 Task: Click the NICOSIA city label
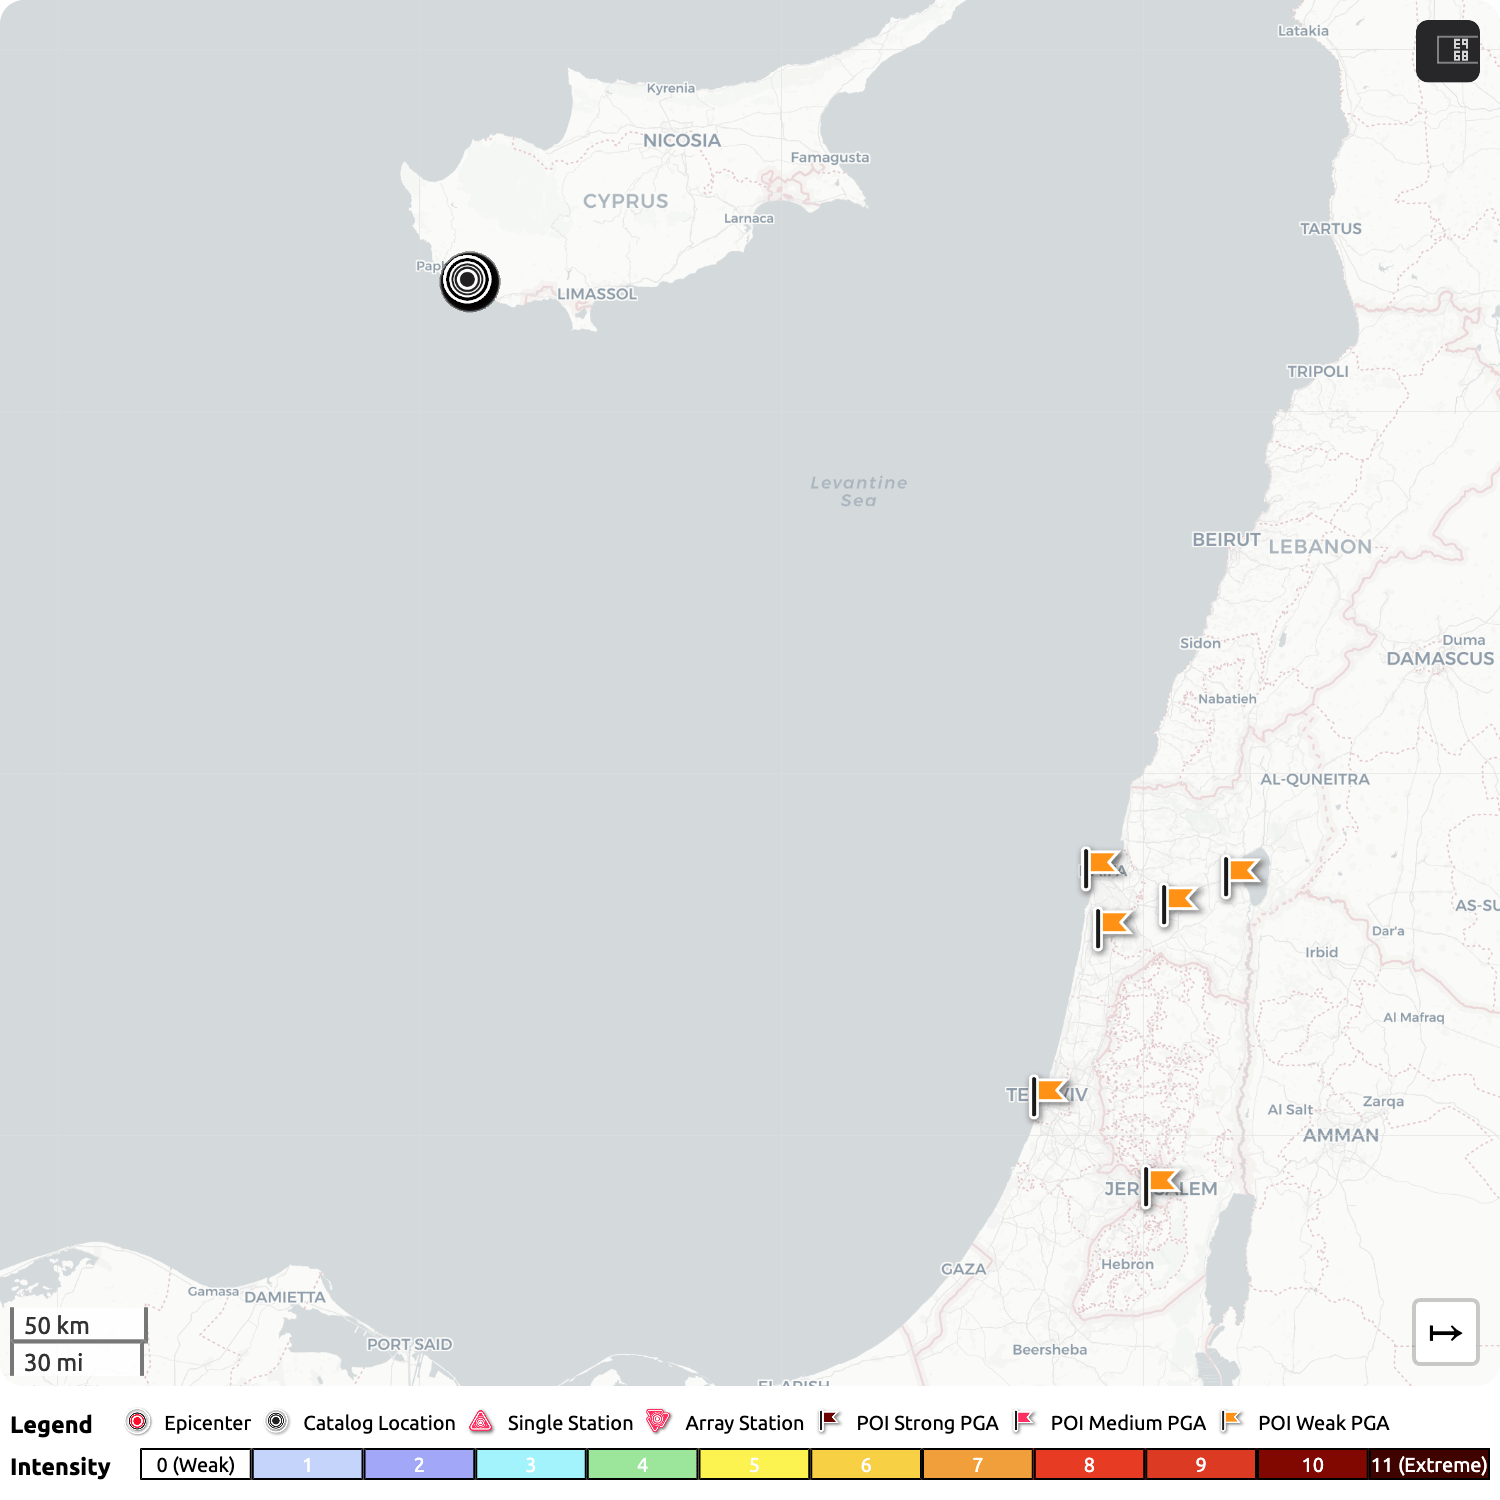click(x=681, y=141)
